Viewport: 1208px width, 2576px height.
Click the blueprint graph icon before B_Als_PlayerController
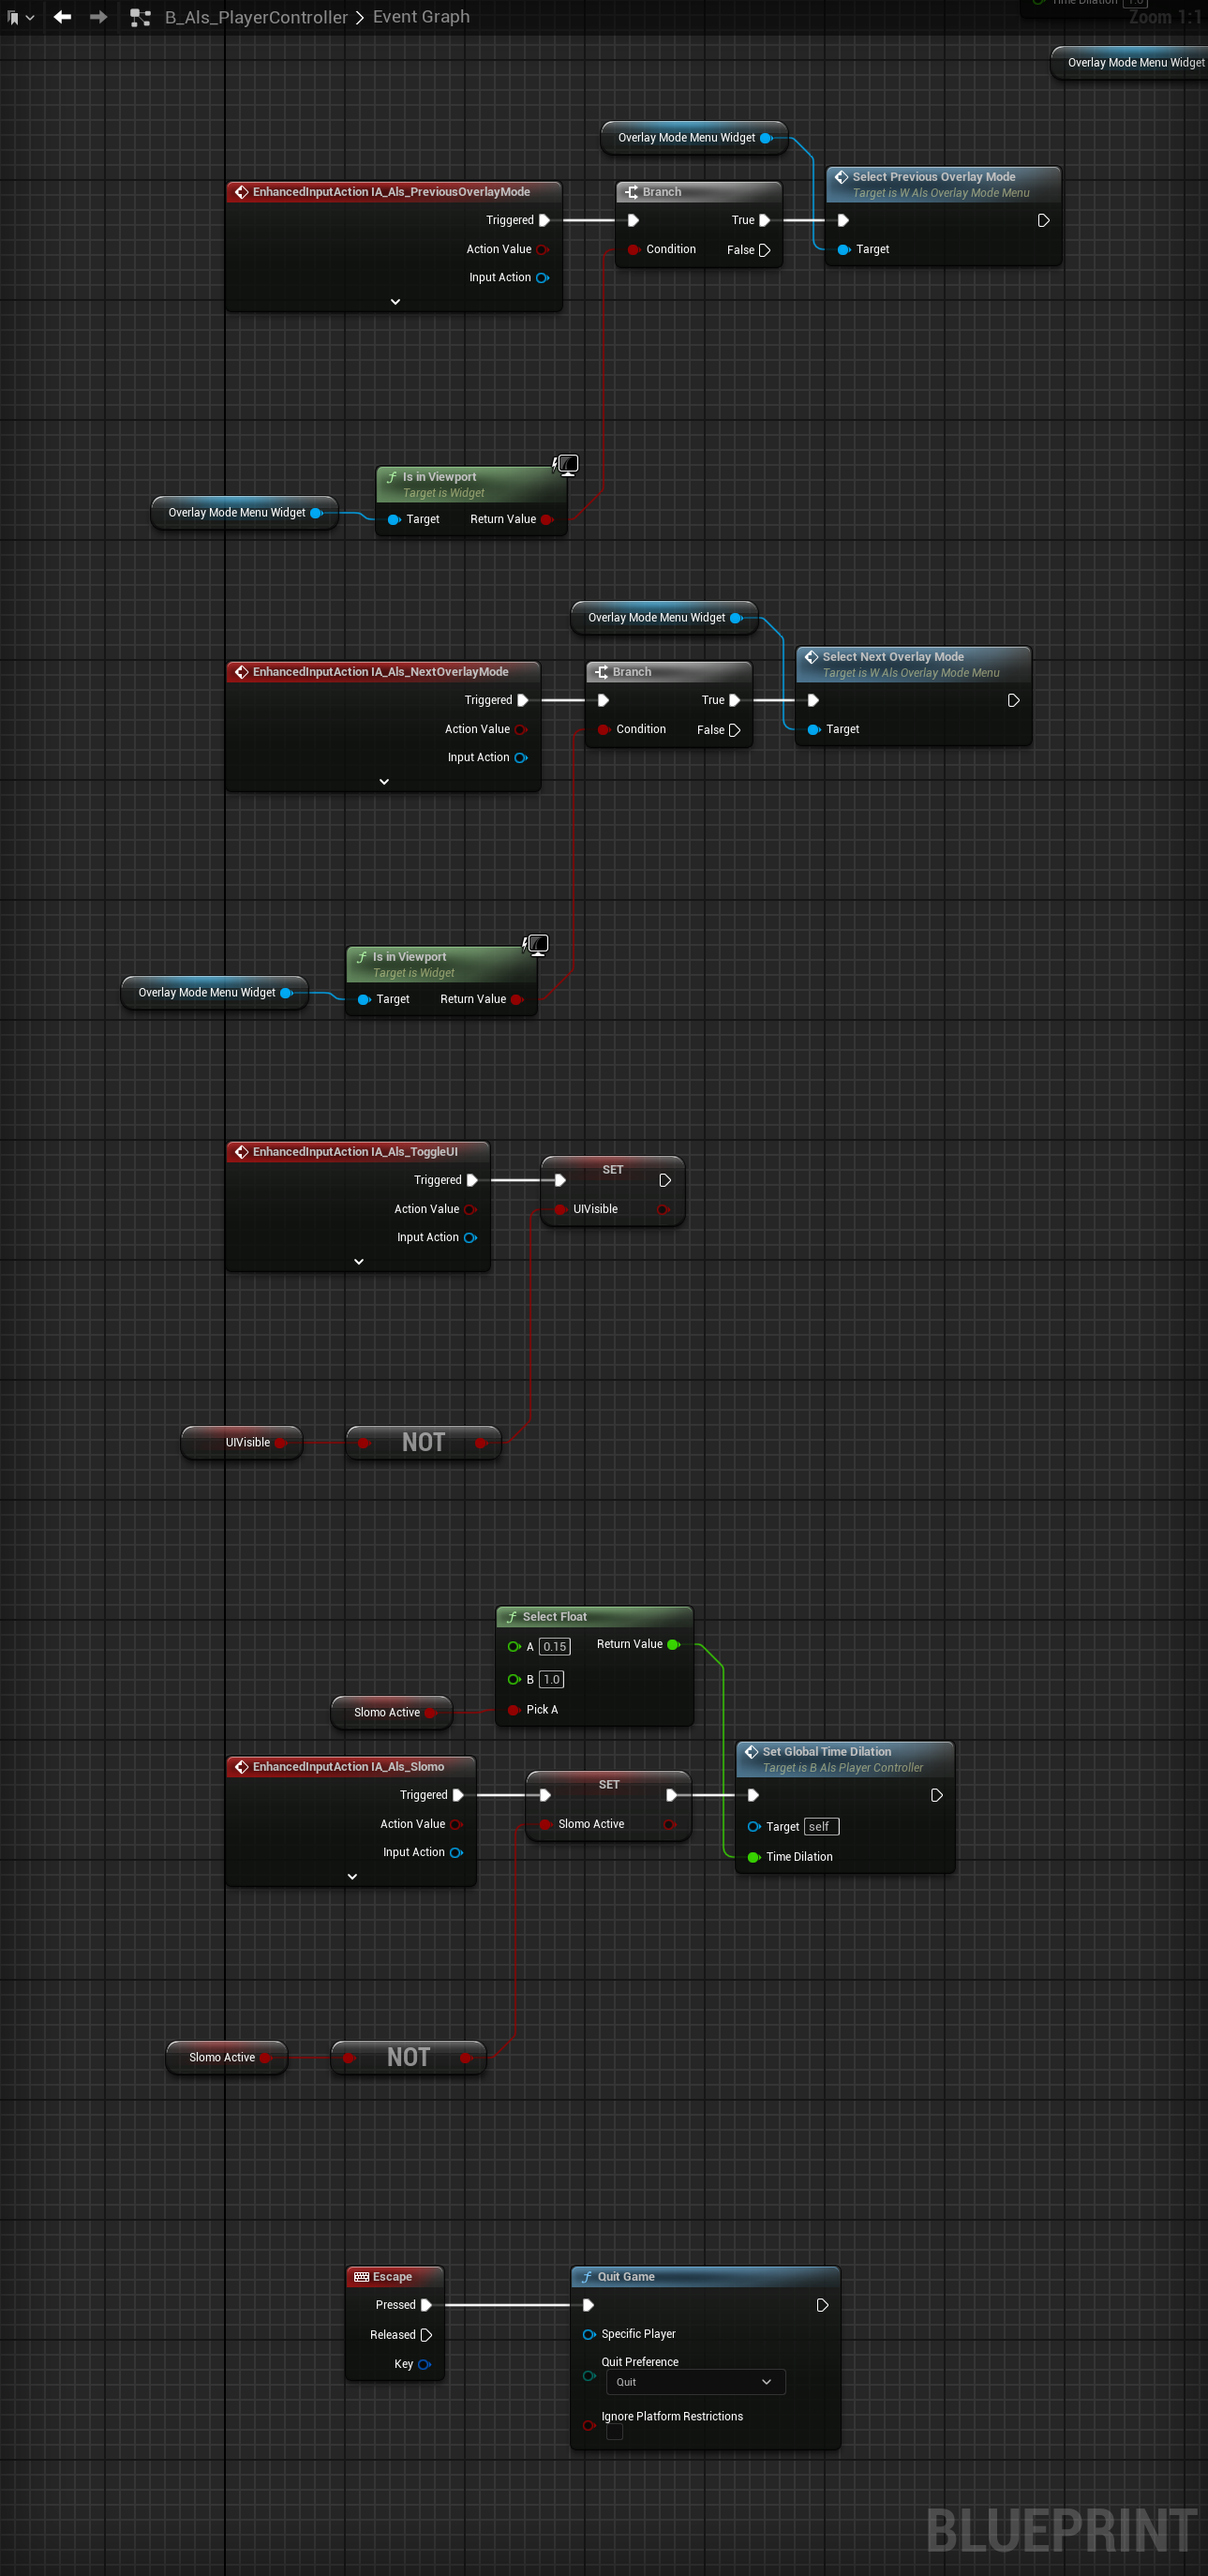click(x=140, y=17)
